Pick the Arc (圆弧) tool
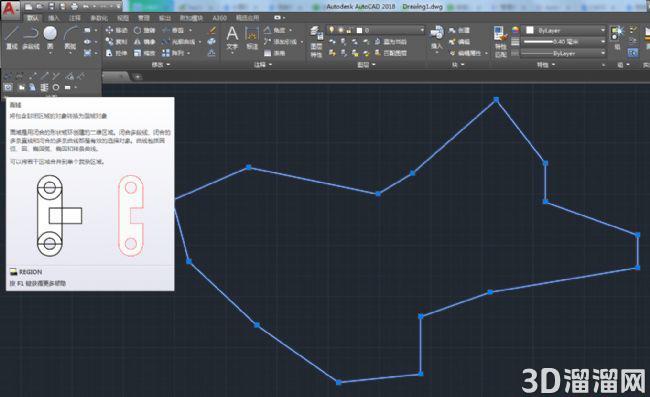 70,37
